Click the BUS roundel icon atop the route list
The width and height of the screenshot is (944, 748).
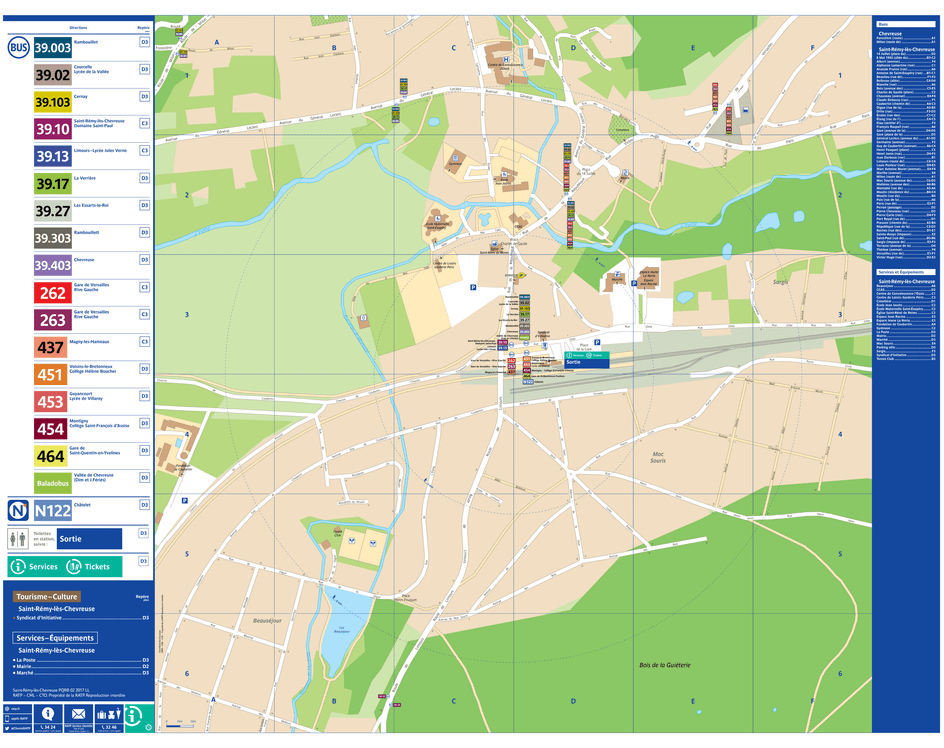(x=17, y=45)
